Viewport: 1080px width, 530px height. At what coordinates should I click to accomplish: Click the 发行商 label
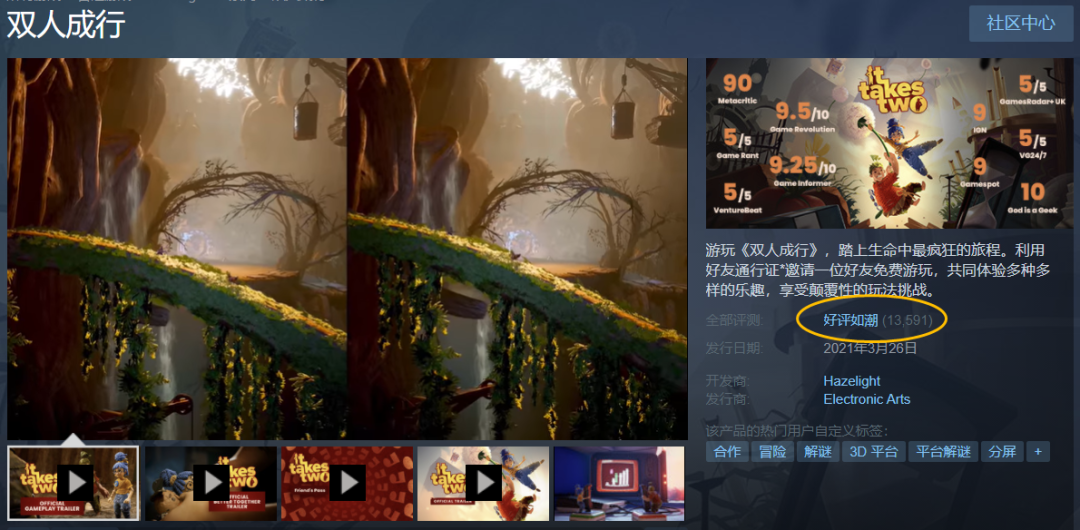pos(728,399)
